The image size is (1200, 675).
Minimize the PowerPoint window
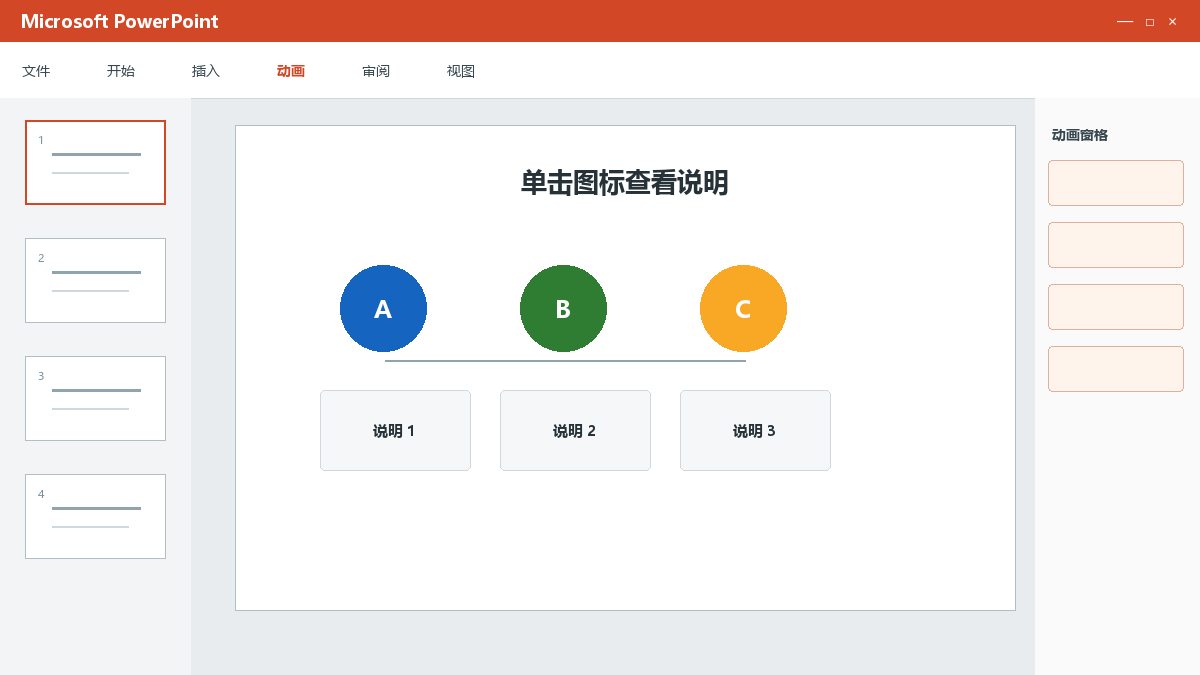pos(1125,21)
